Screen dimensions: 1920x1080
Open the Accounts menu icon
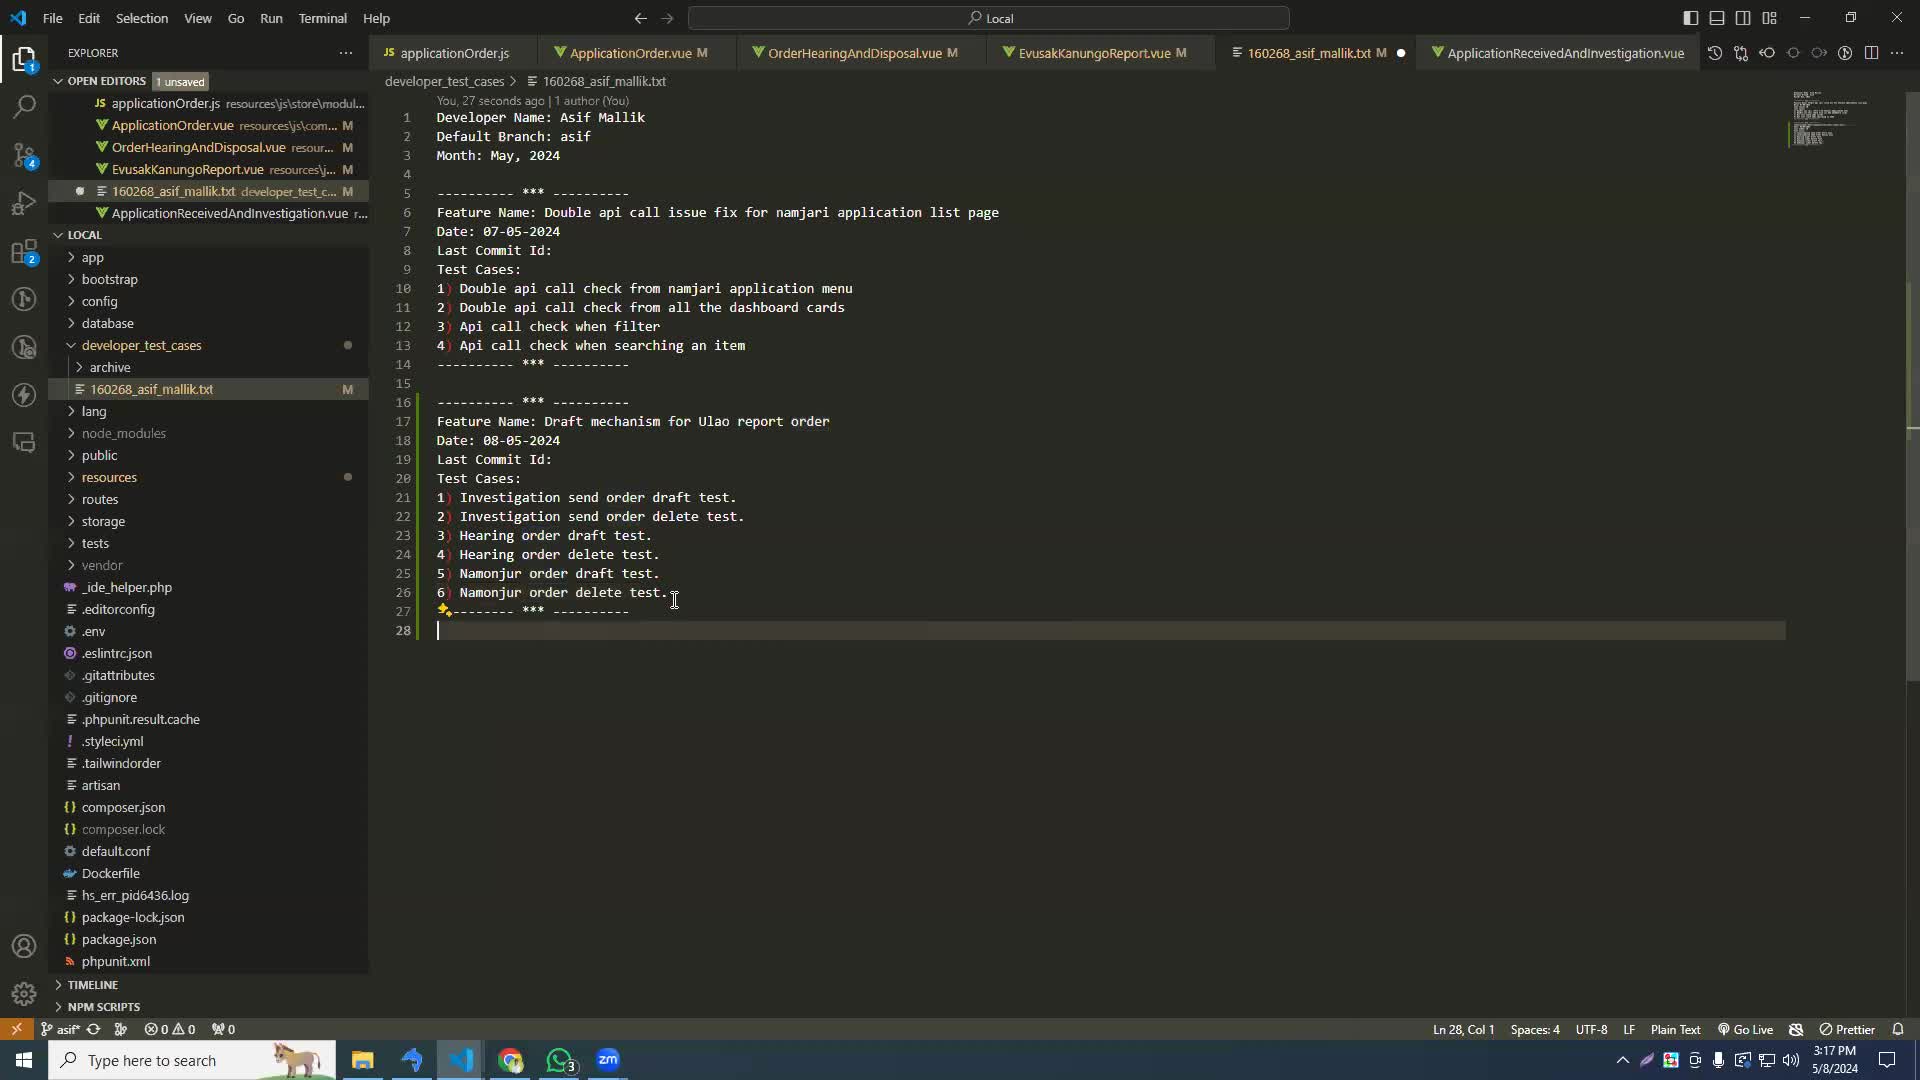(24, 946)
